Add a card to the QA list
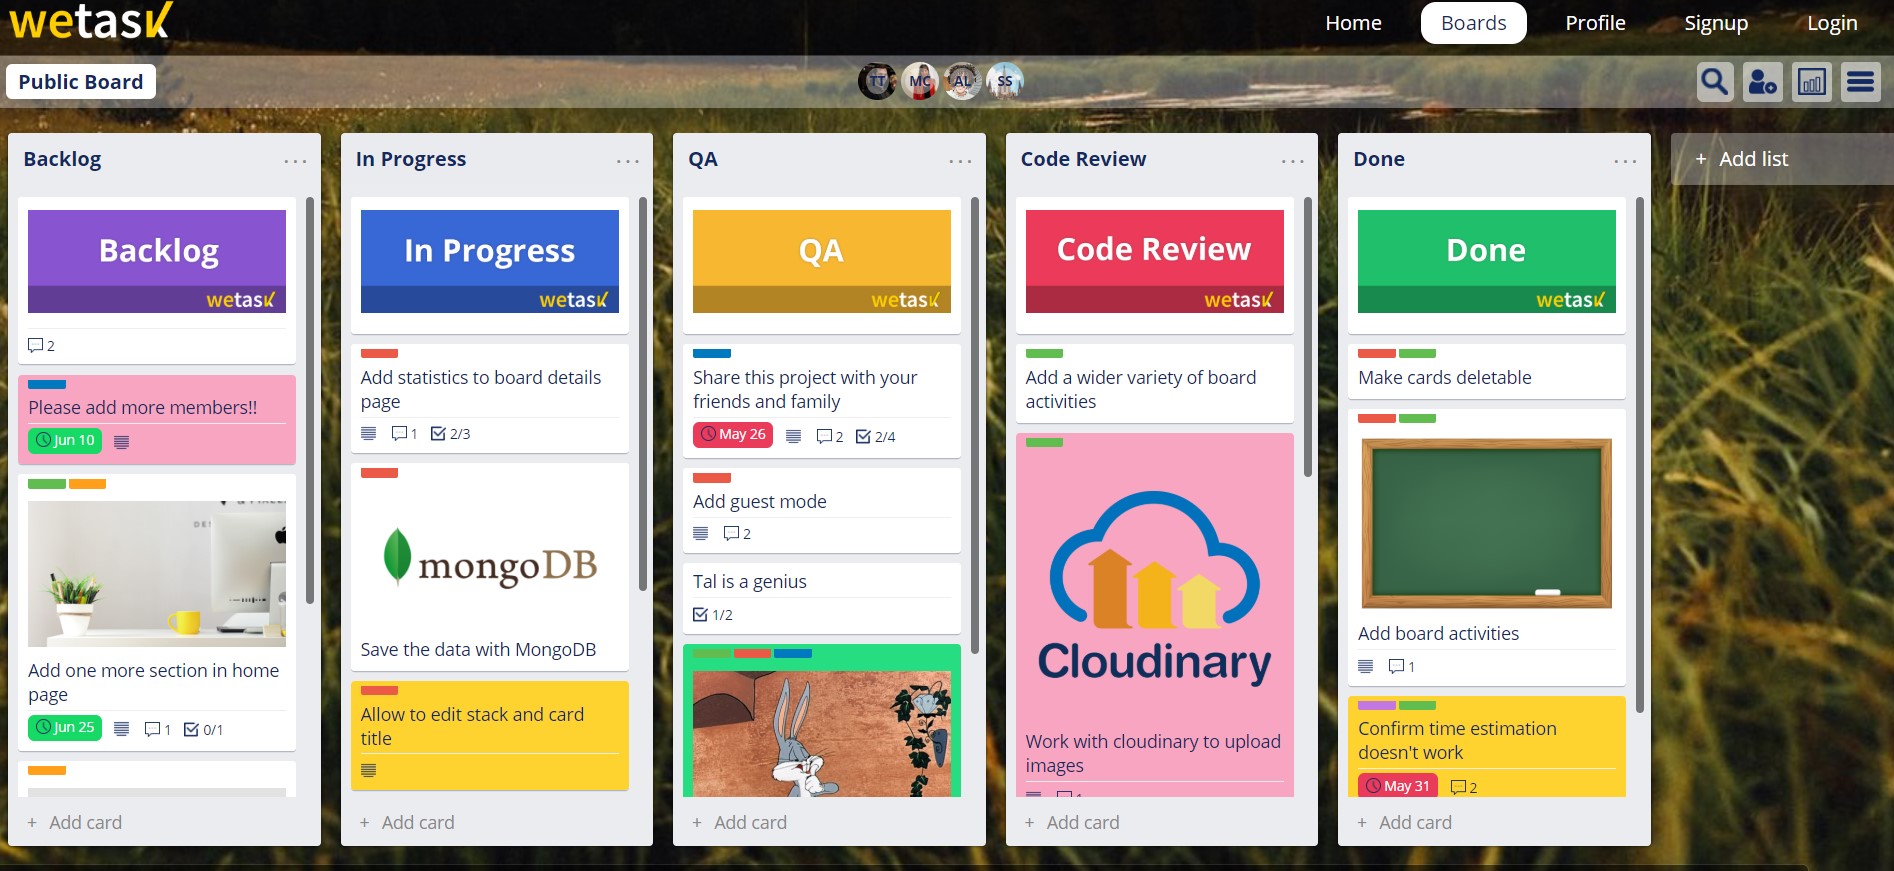1894x871 pixels. tap(740, 822)
